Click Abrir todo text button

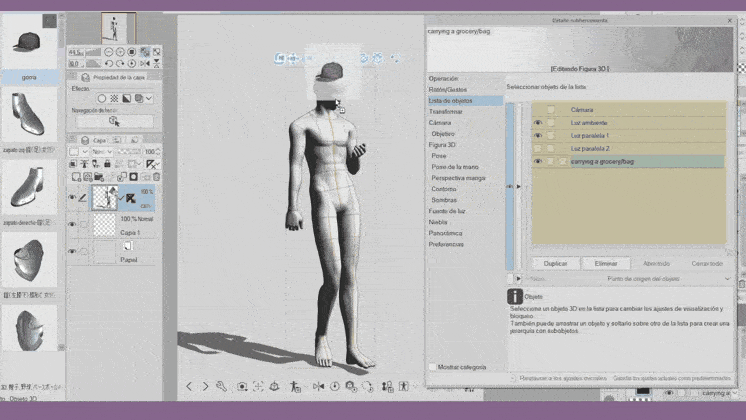(656, 264)
